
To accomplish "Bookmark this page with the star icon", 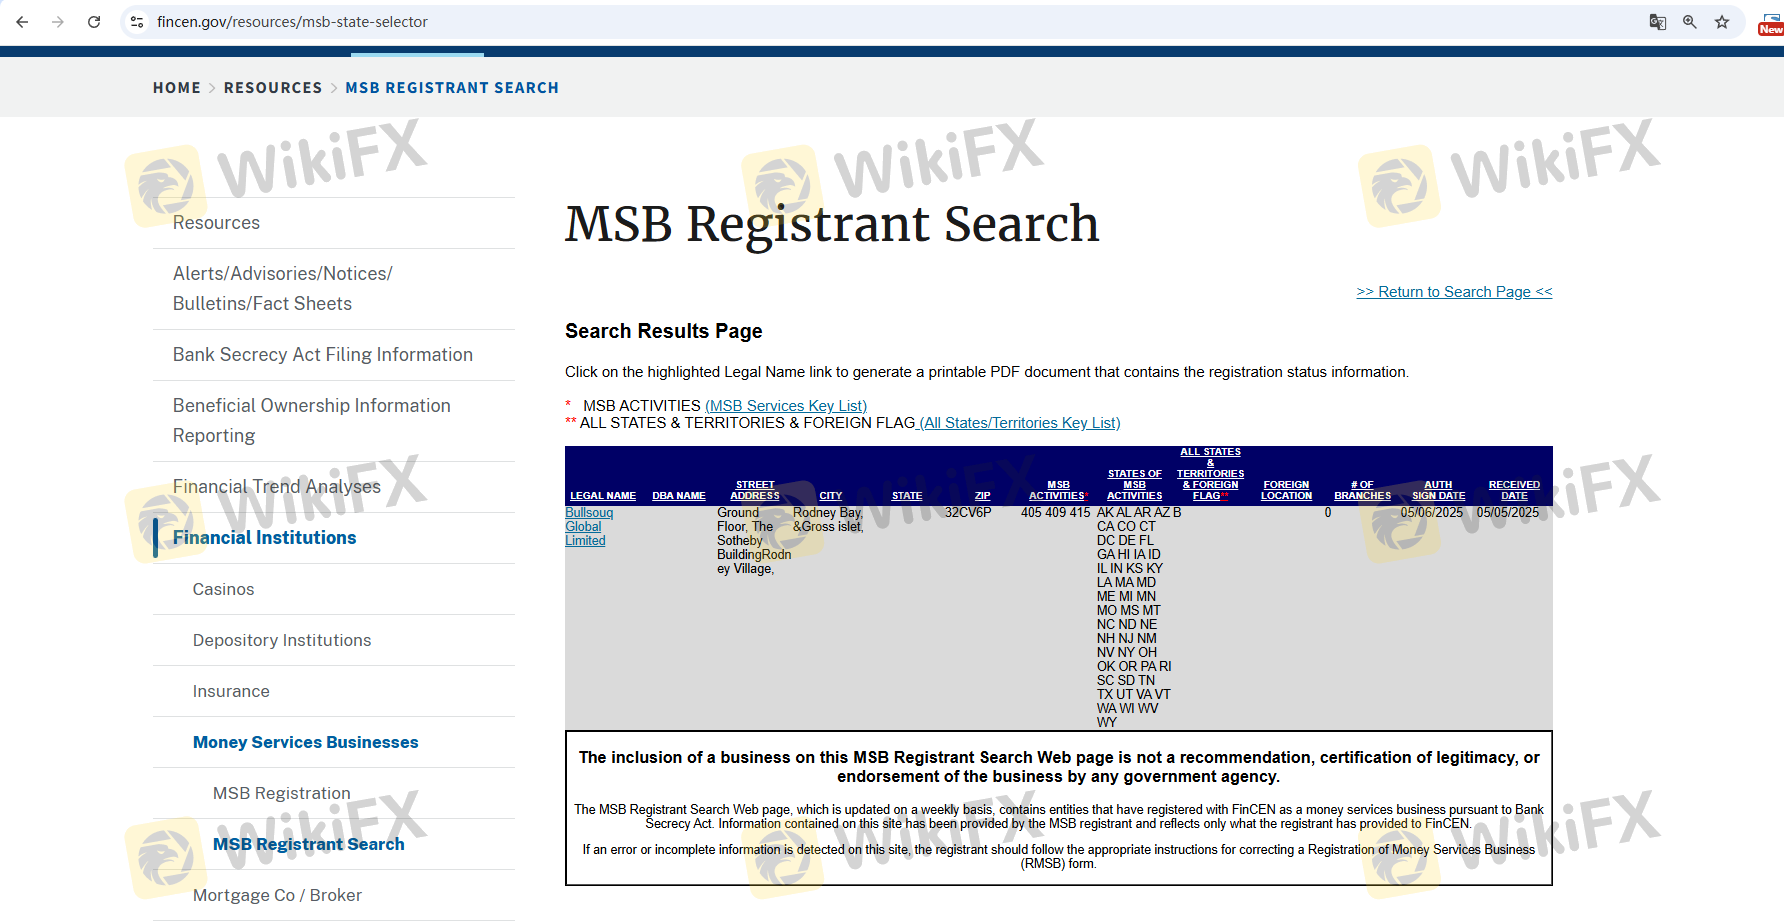I will tap(1722, 22).
